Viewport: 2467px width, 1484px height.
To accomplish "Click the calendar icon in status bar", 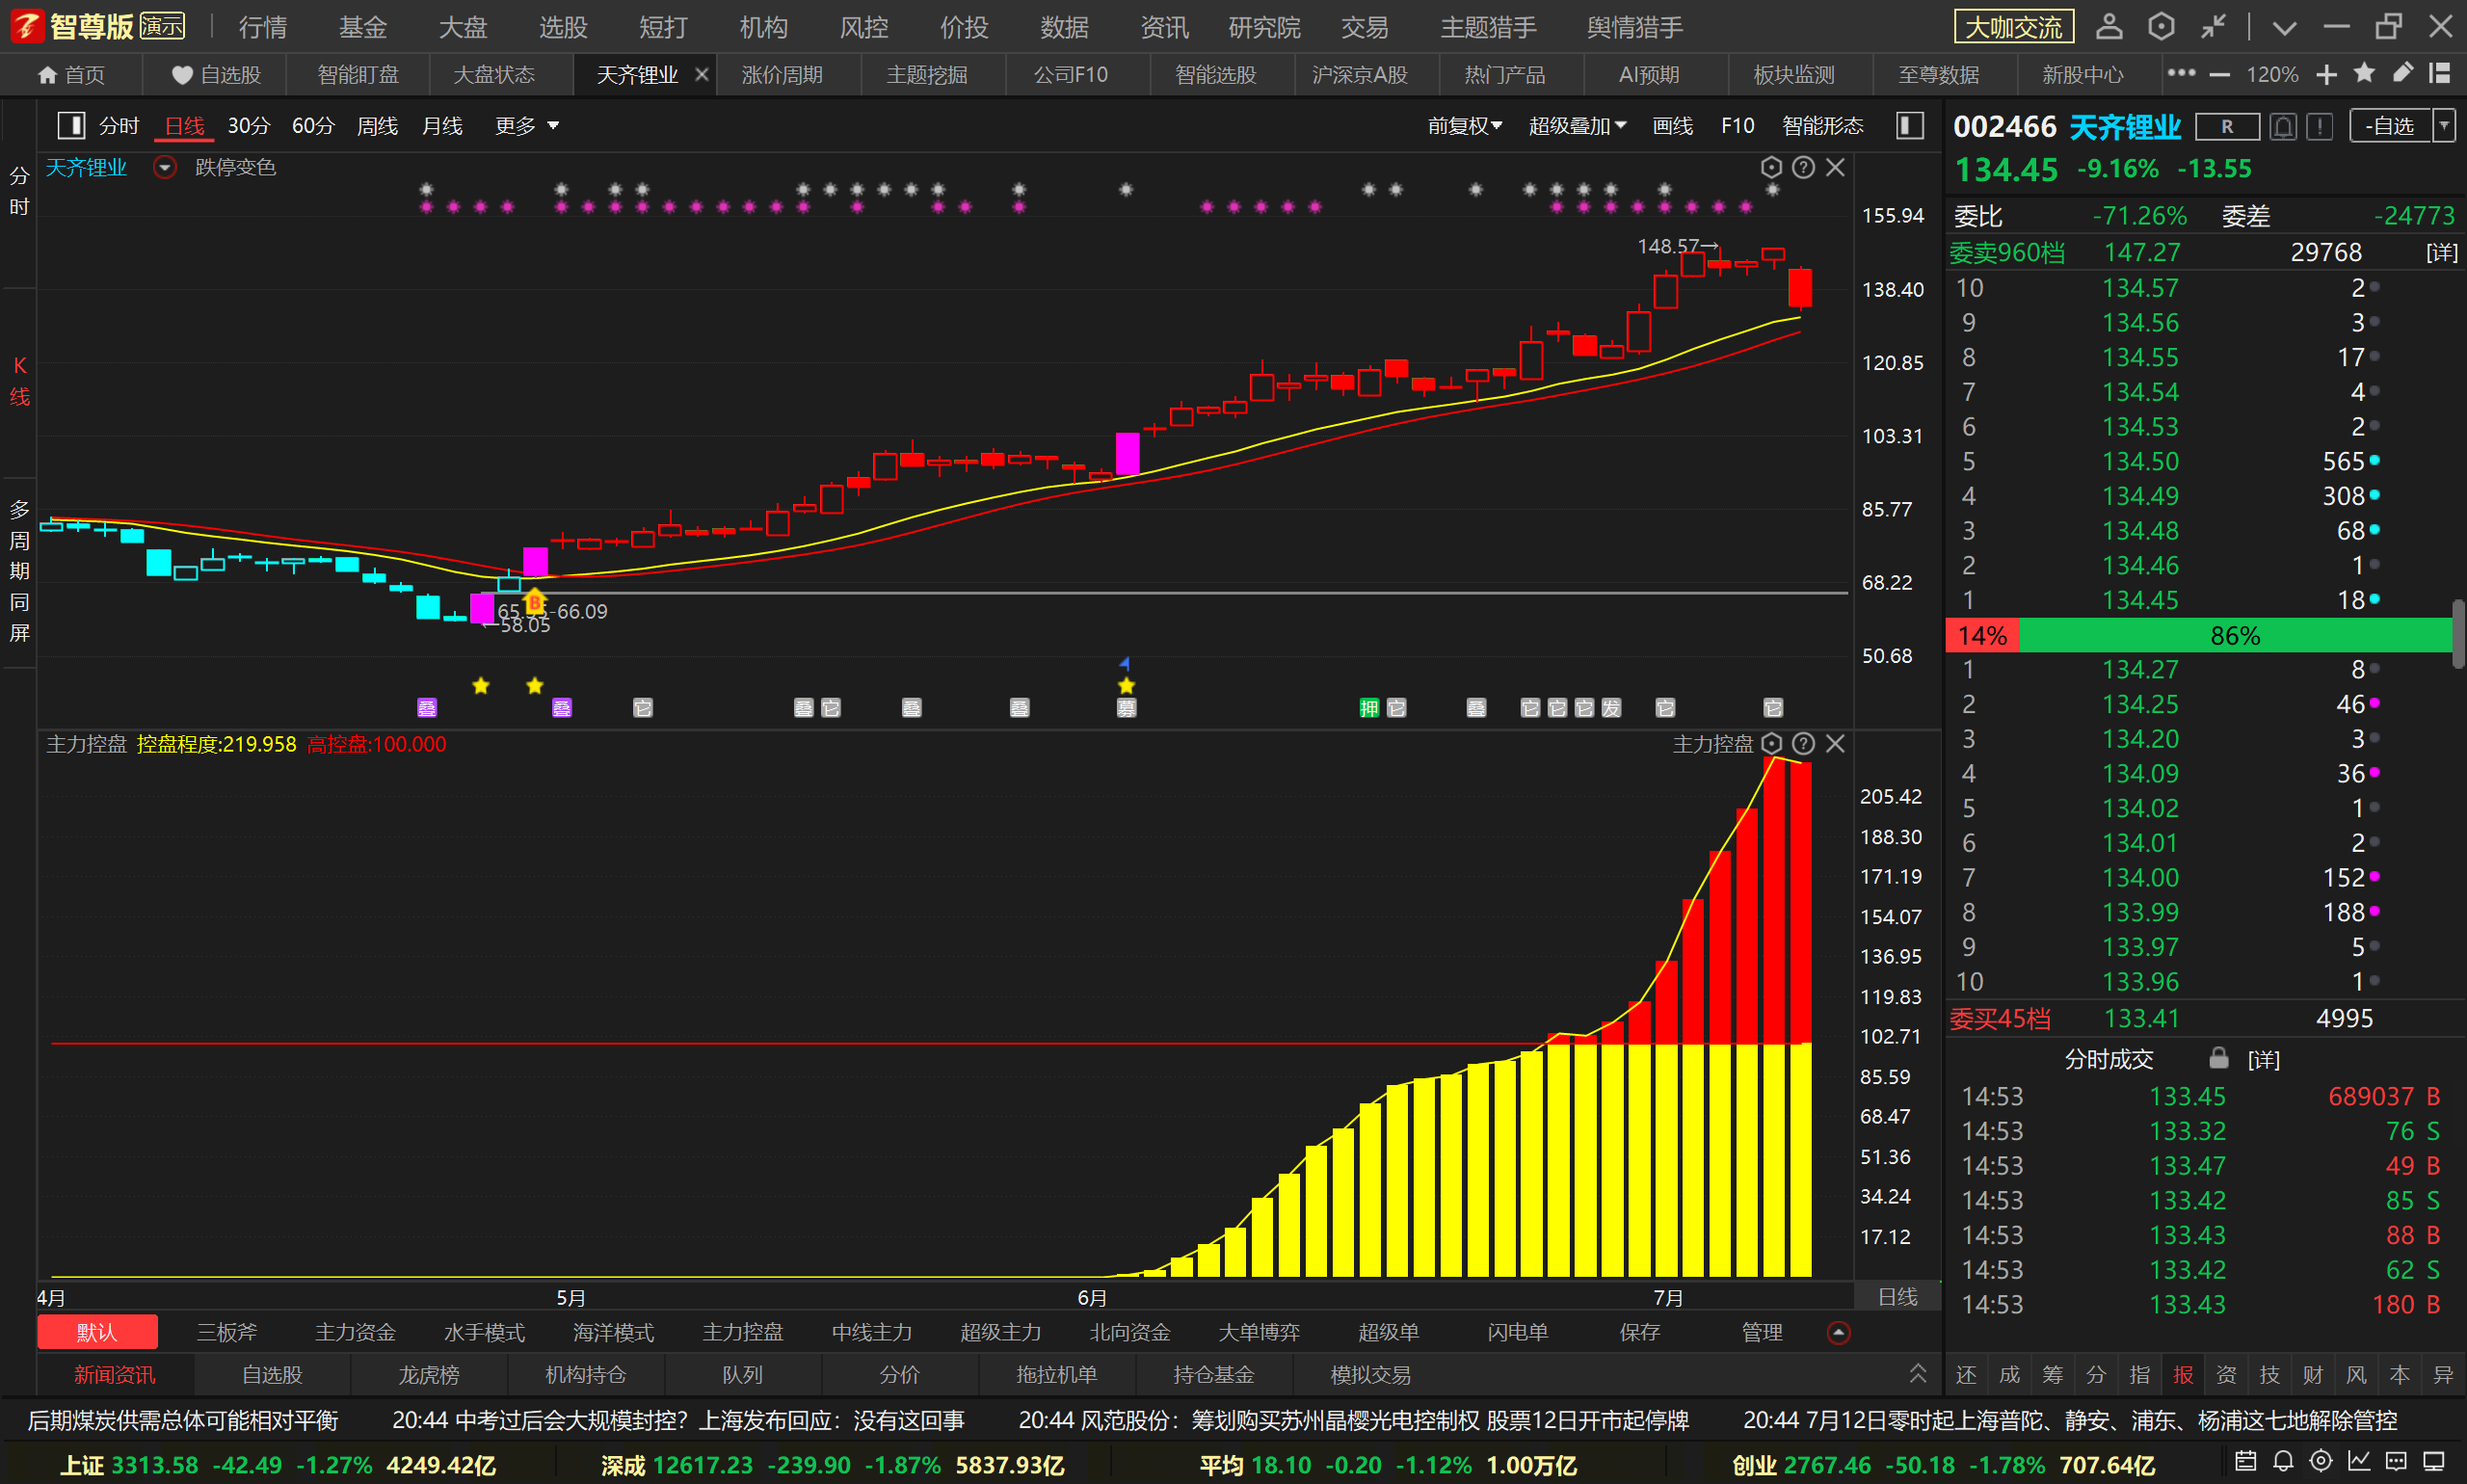I will (x=2246, y=1461).
